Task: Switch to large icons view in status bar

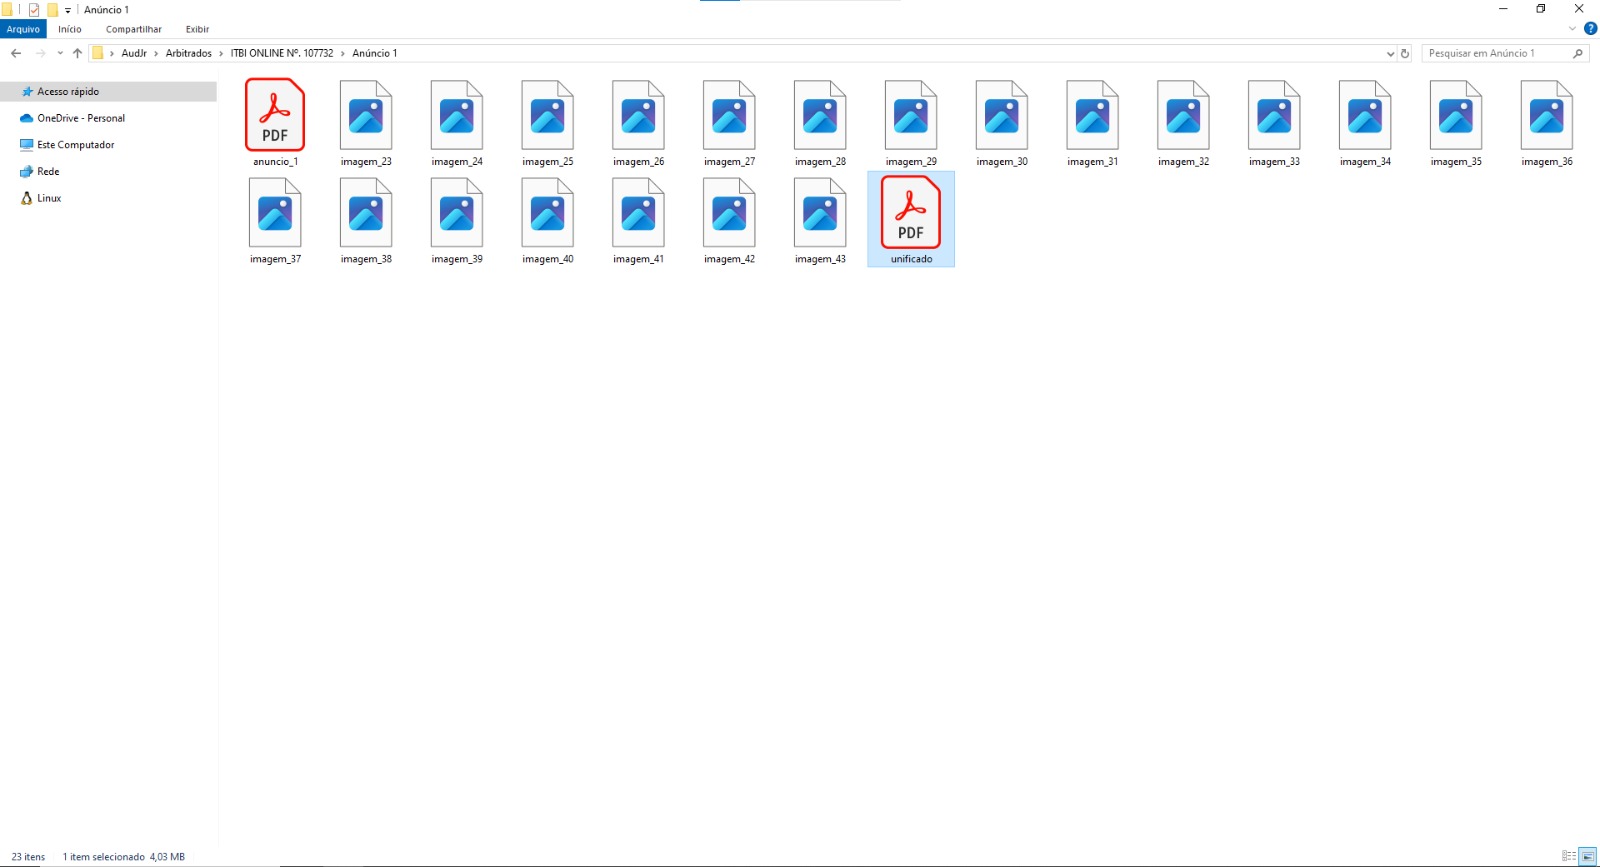Action: [1587, 856]
